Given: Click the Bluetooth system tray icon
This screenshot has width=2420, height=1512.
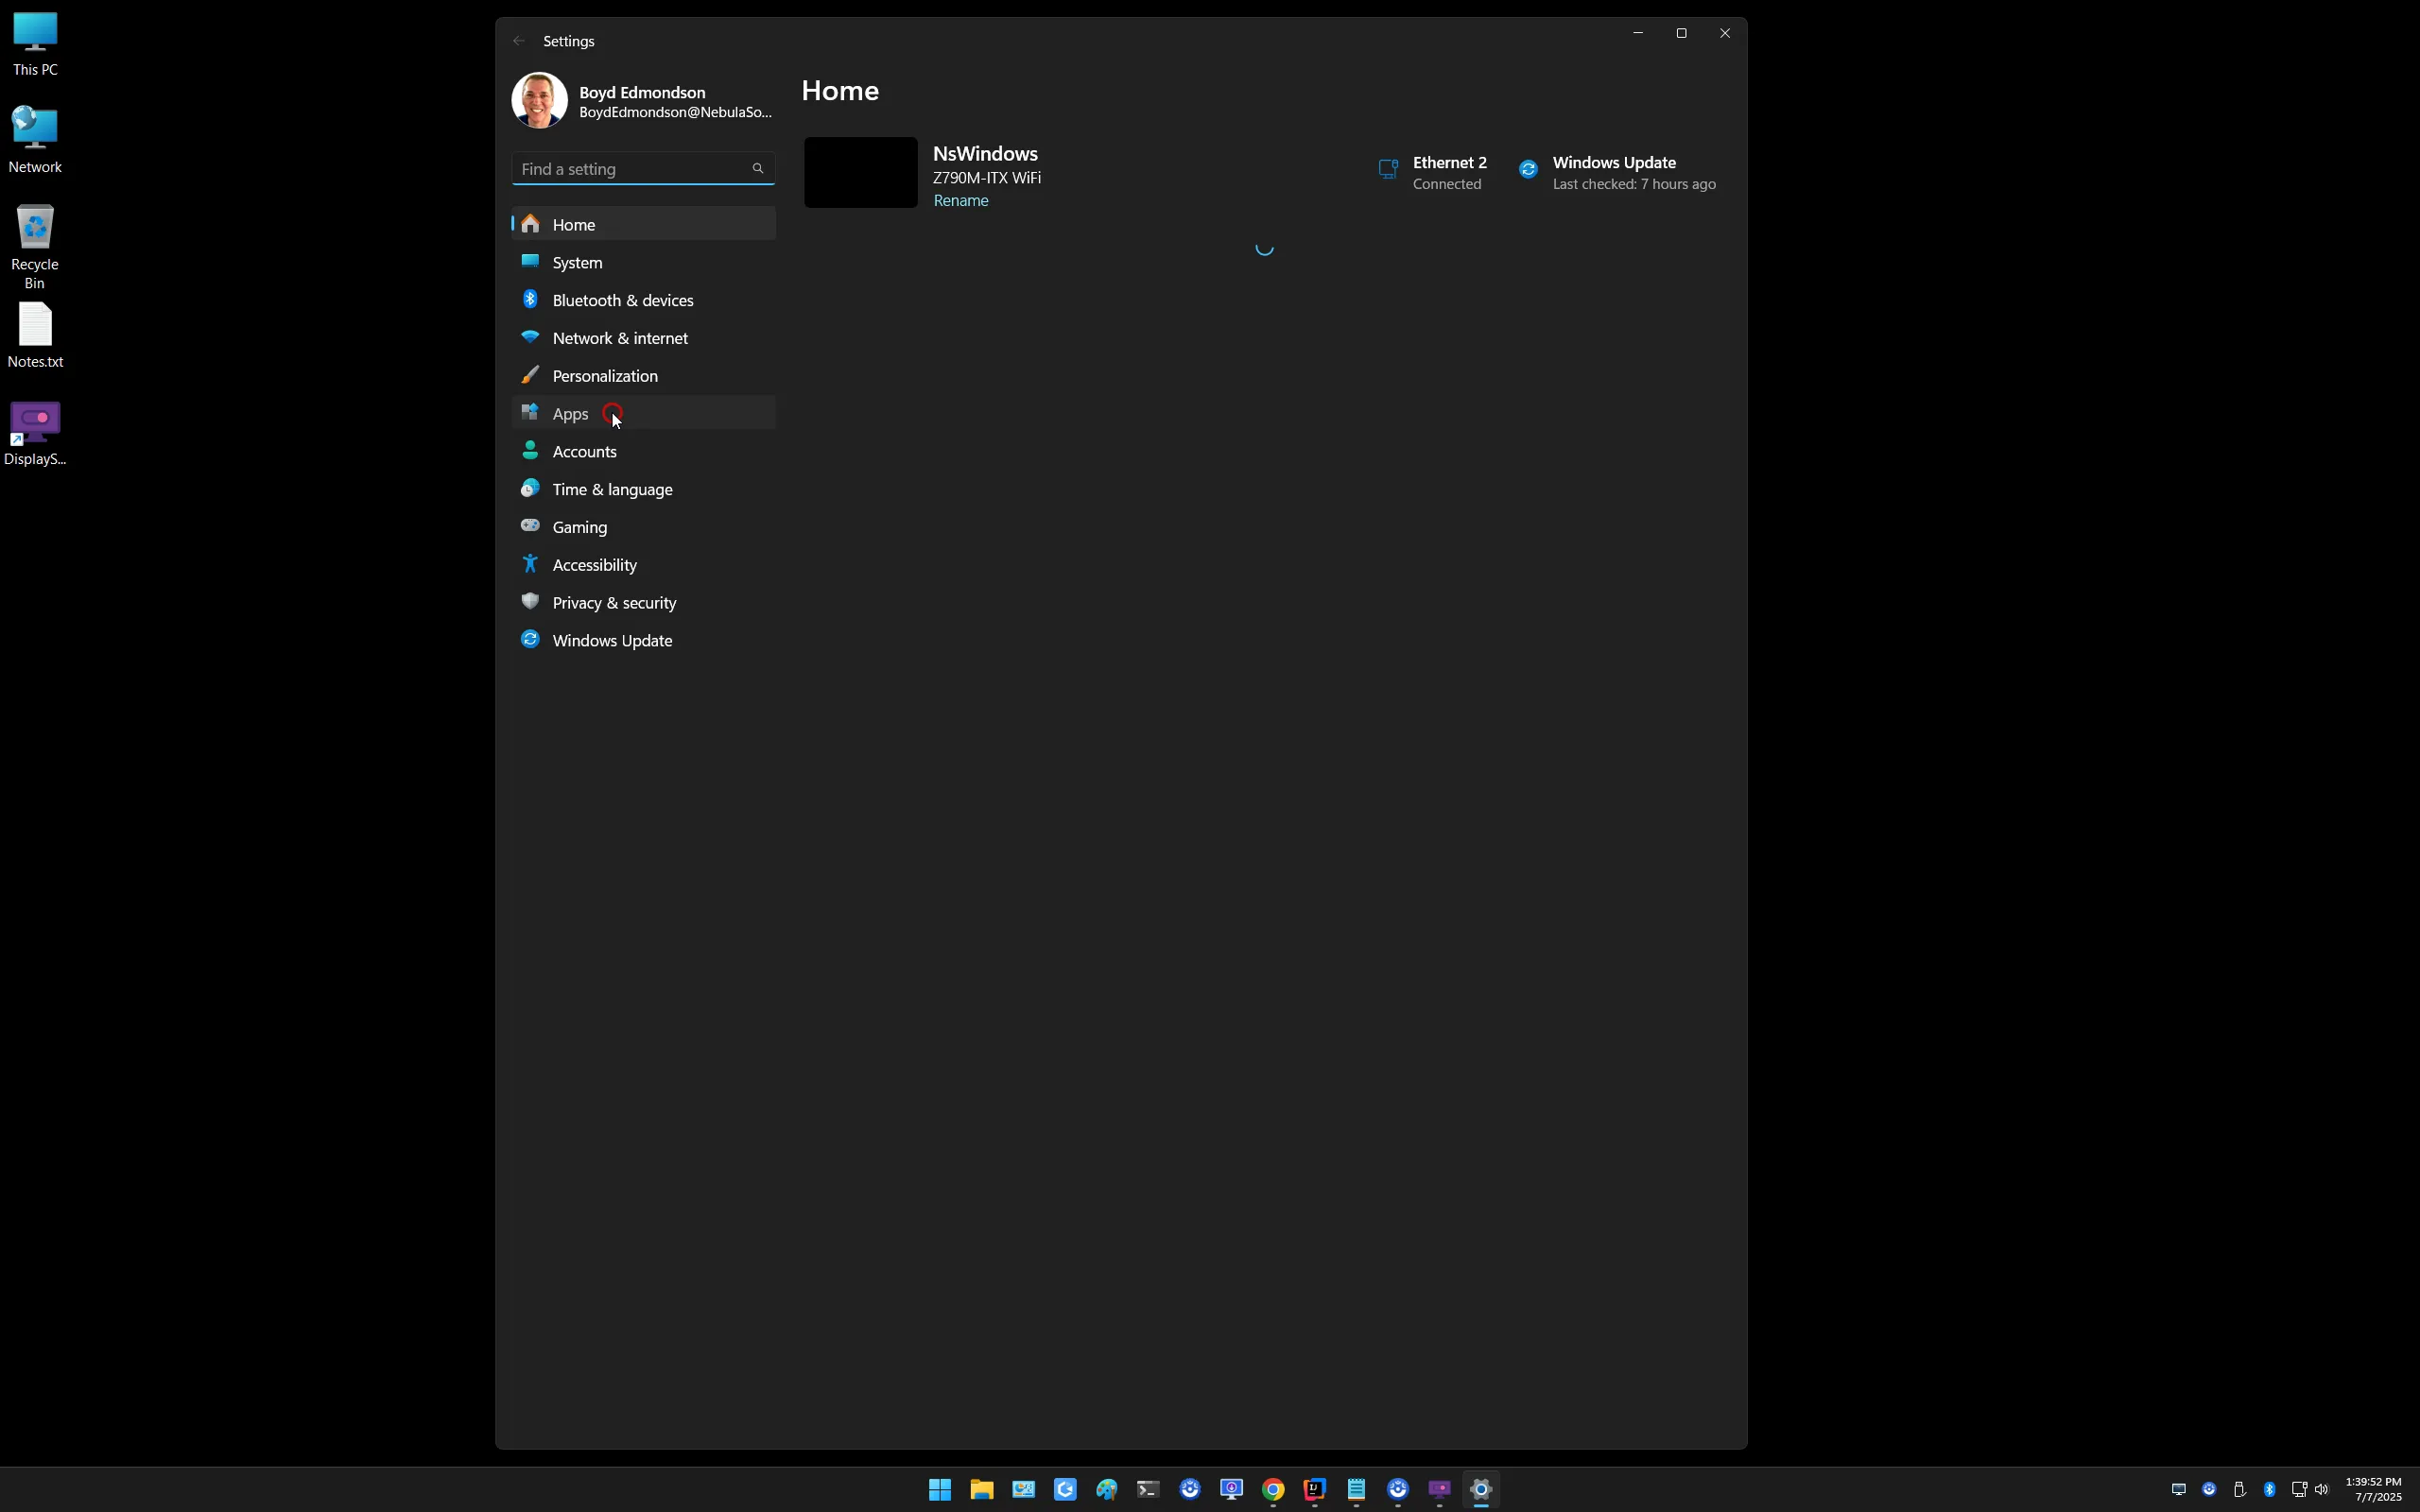Looking at the screenshot, I should (x=2270, y=1489).
